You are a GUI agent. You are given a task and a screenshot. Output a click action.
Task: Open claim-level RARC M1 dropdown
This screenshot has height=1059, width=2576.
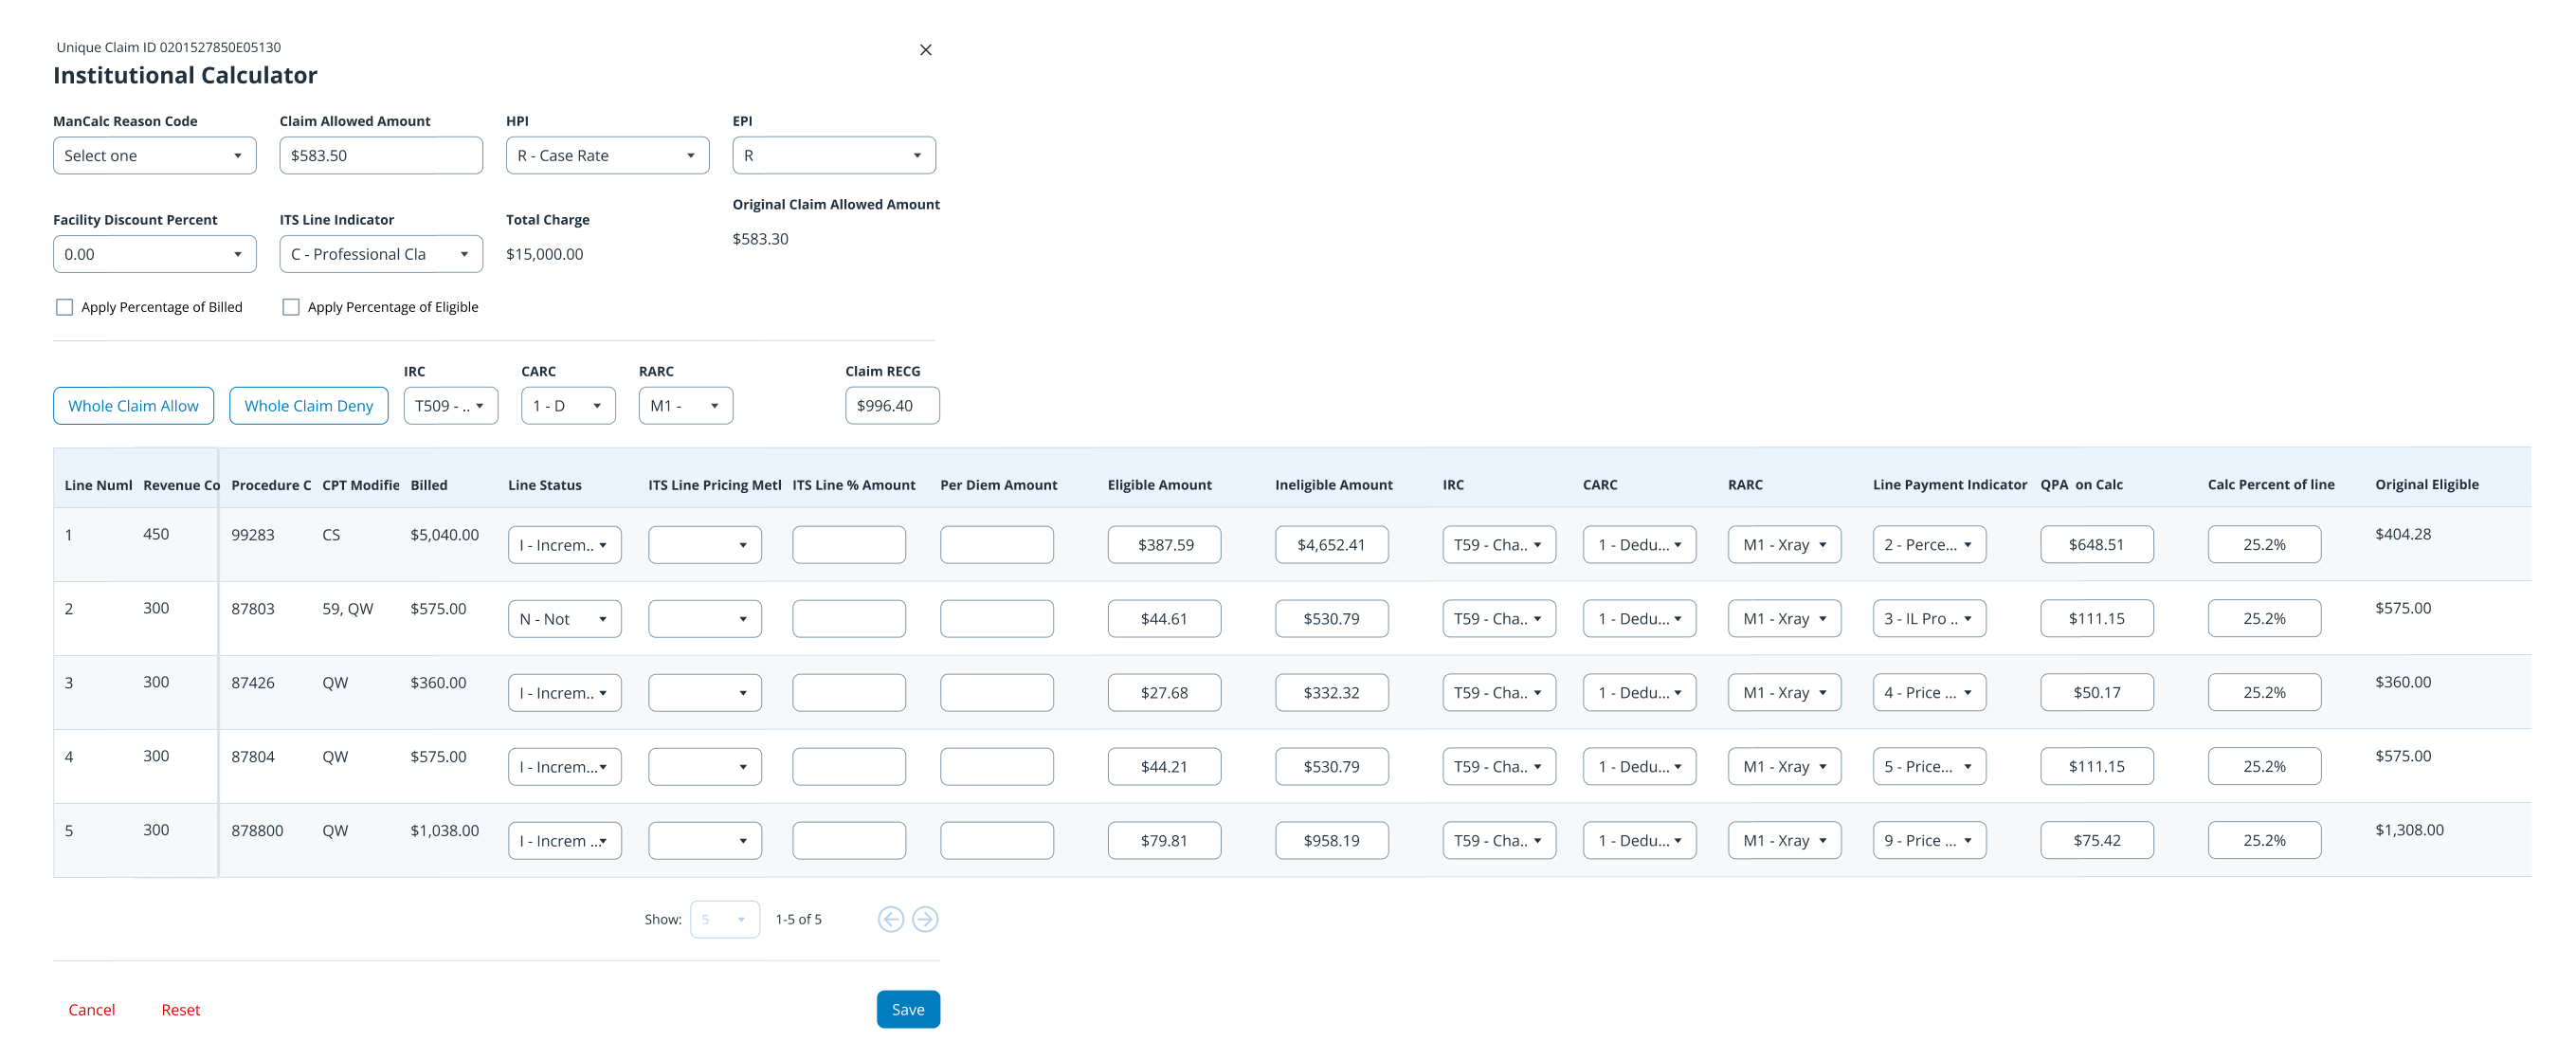[686, 406]
